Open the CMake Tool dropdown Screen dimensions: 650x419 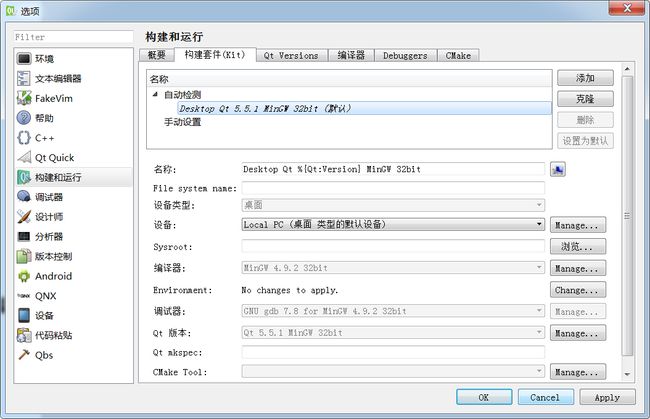click(x=393, y=372)
